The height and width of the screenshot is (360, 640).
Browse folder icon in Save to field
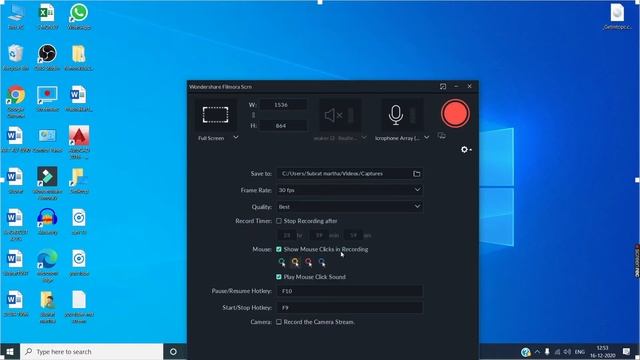(416, 173)
